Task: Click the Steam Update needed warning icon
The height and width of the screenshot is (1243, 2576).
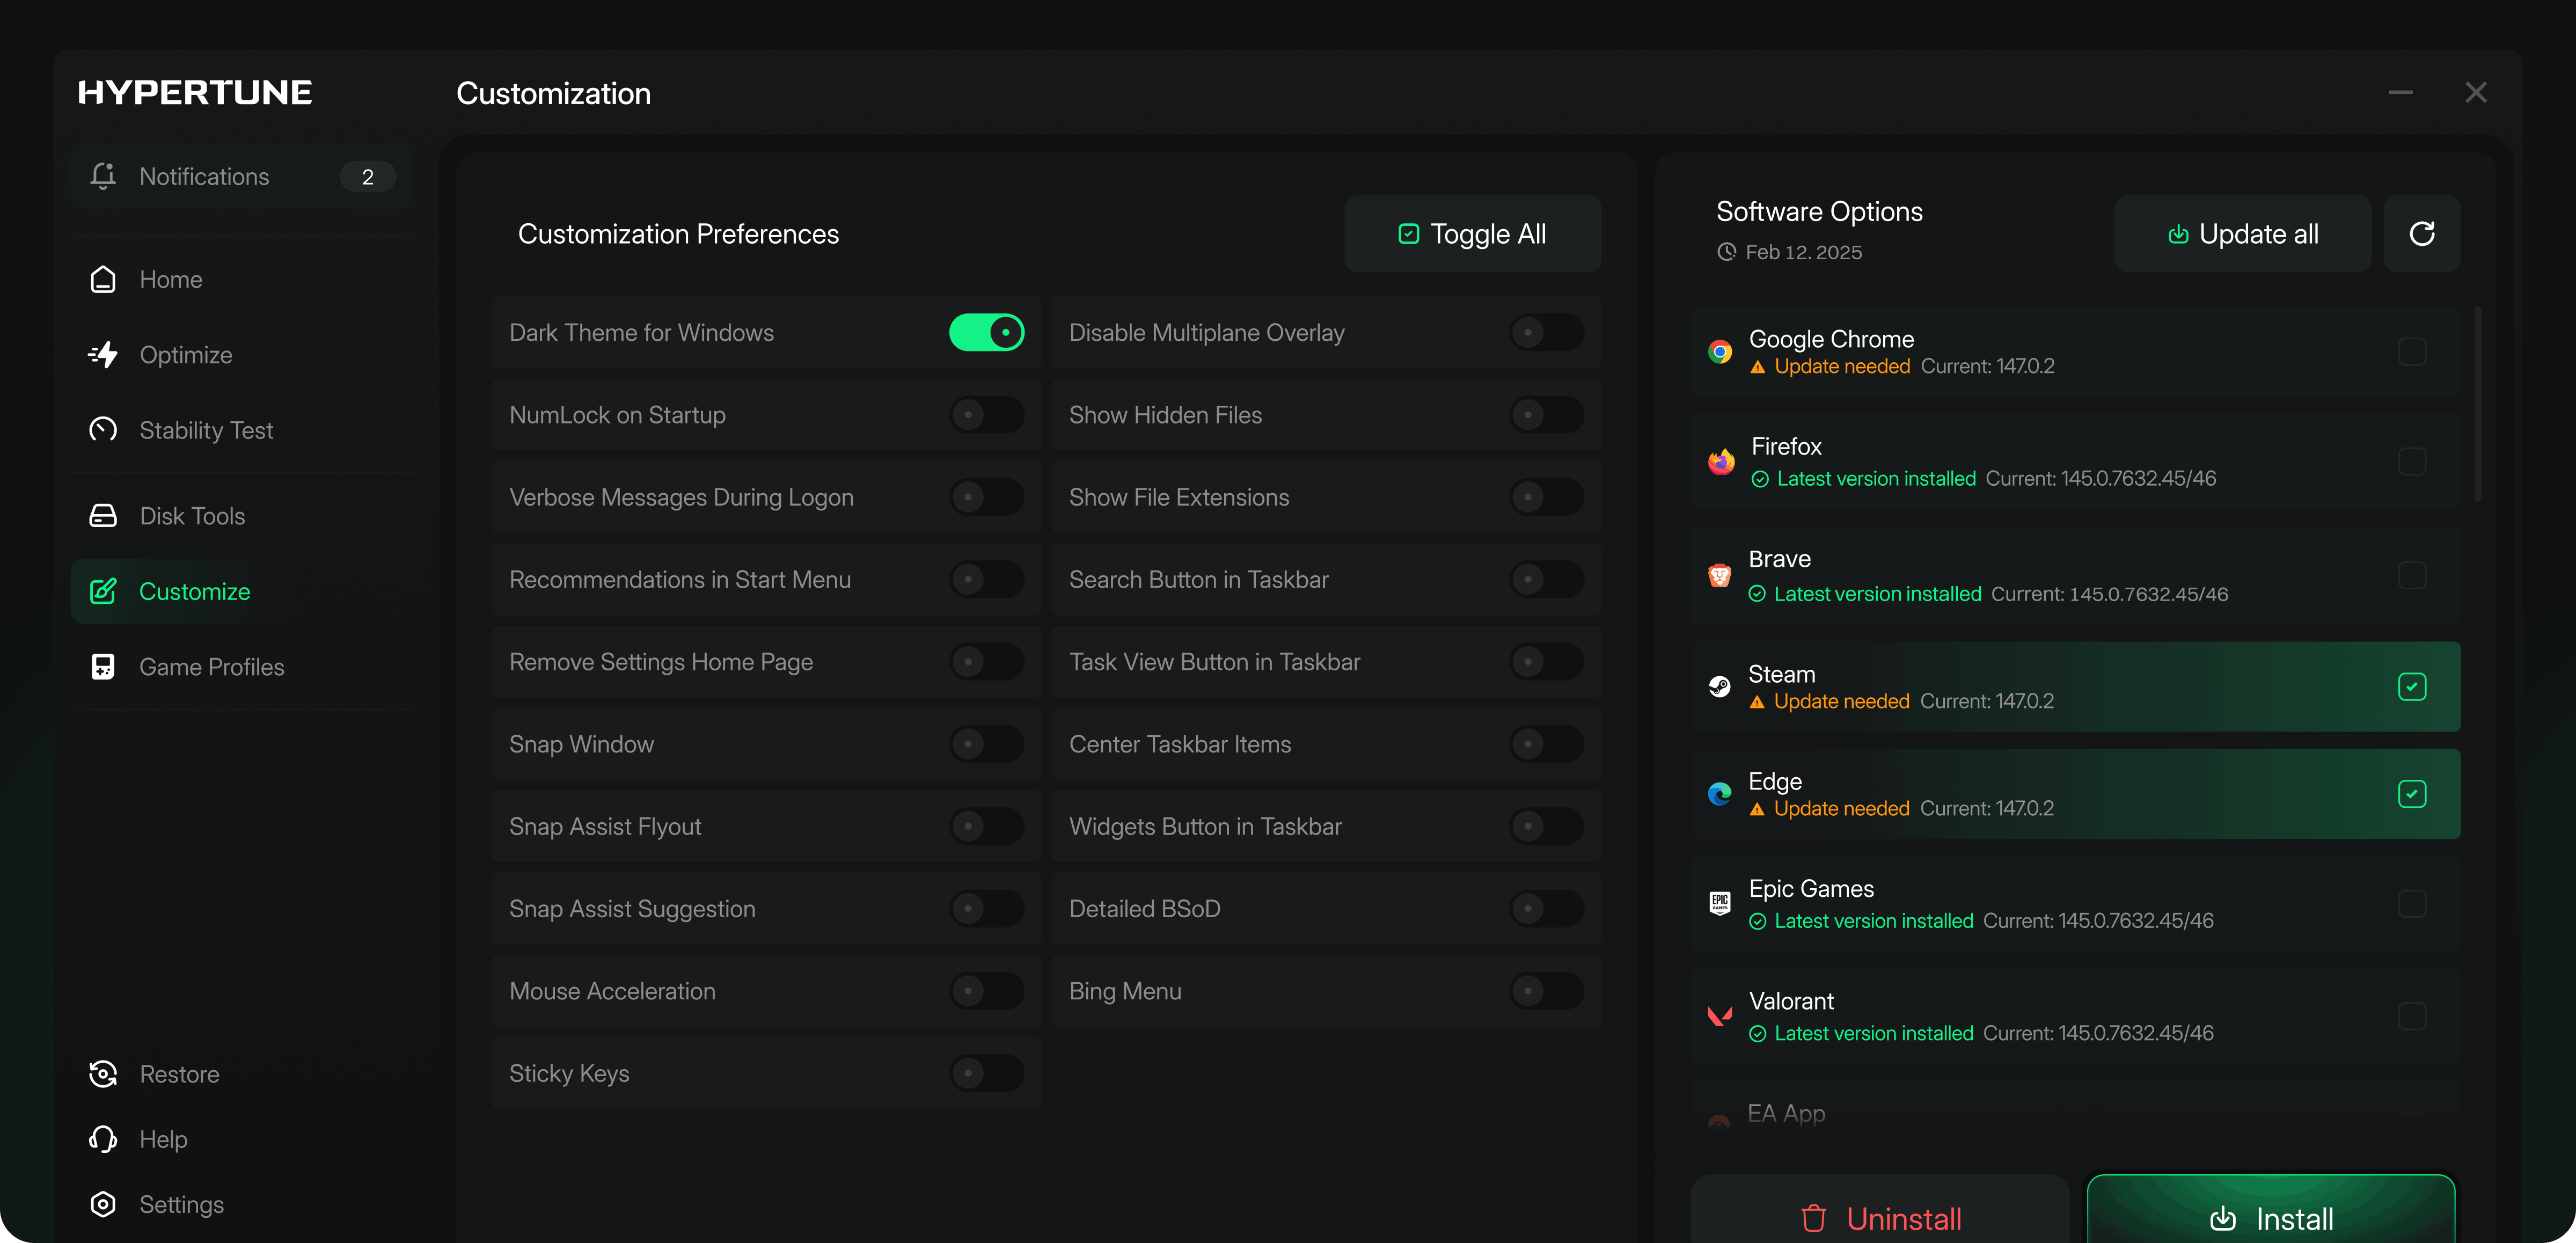Action: coord(1757,702)
